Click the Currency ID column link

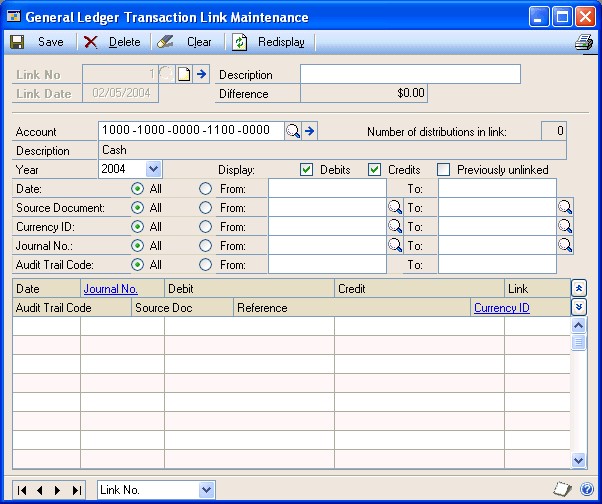[x=502, y=307]
